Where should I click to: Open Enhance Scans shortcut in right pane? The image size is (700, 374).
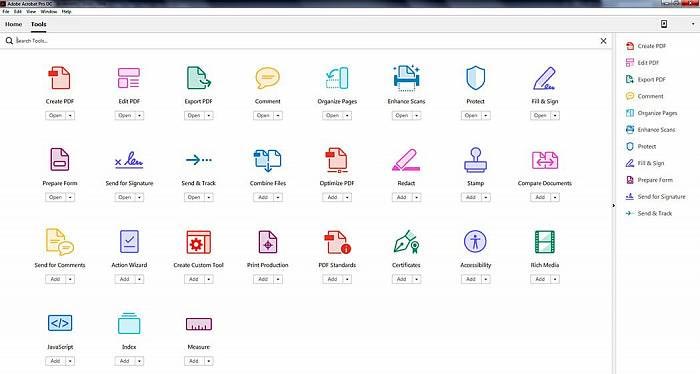[x=650, y=129]
